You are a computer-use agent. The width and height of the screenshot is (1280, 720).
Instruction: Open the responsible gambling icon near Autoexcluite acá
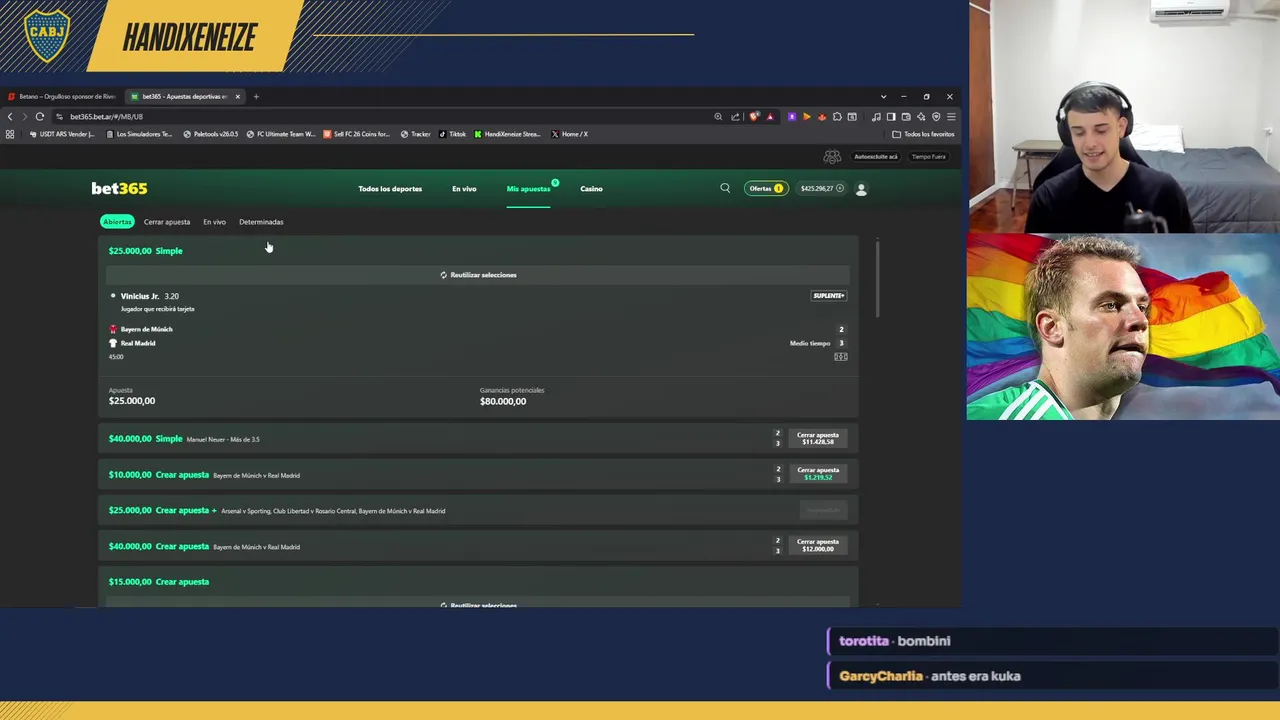pos(832,157)
